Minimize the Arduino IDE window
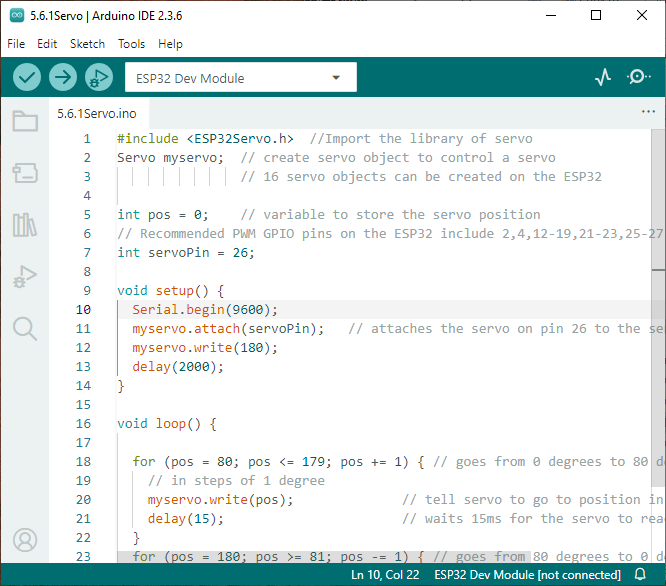Viewport: 666px width, 586px height. point(551,15)
